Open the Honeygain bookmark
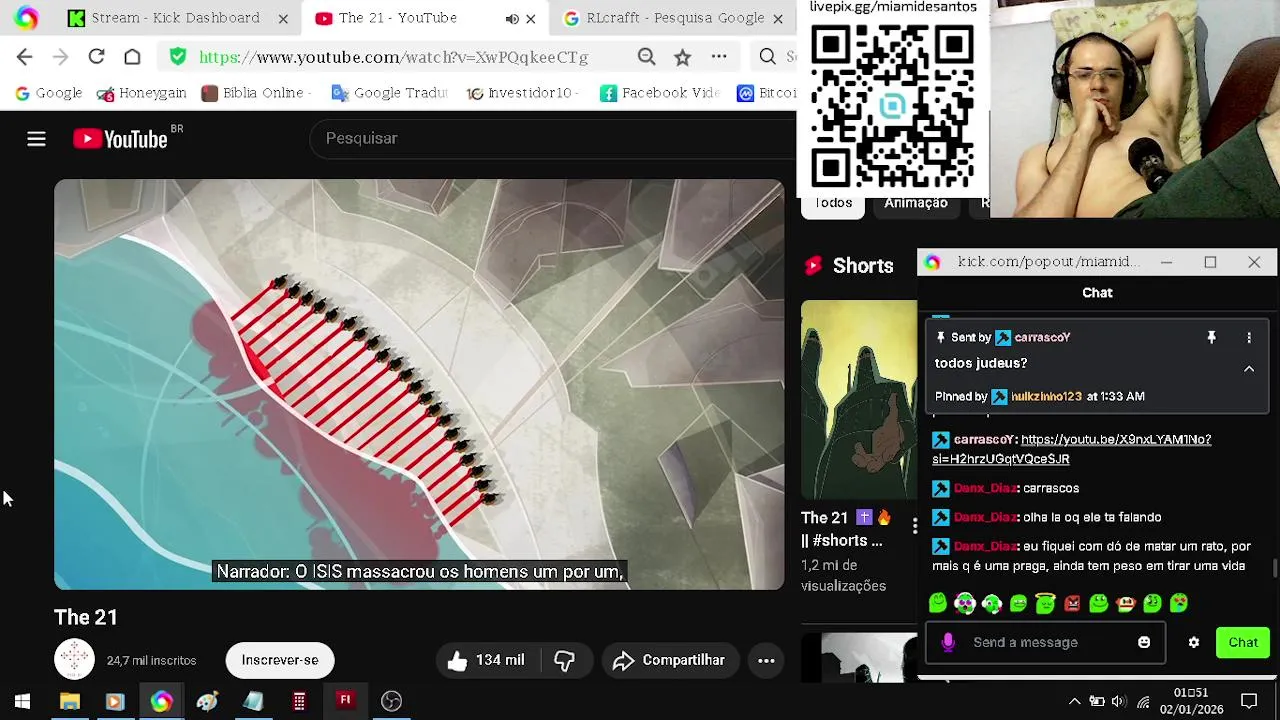This screenshot has width=1280, height=720. (x=141, y=93)
